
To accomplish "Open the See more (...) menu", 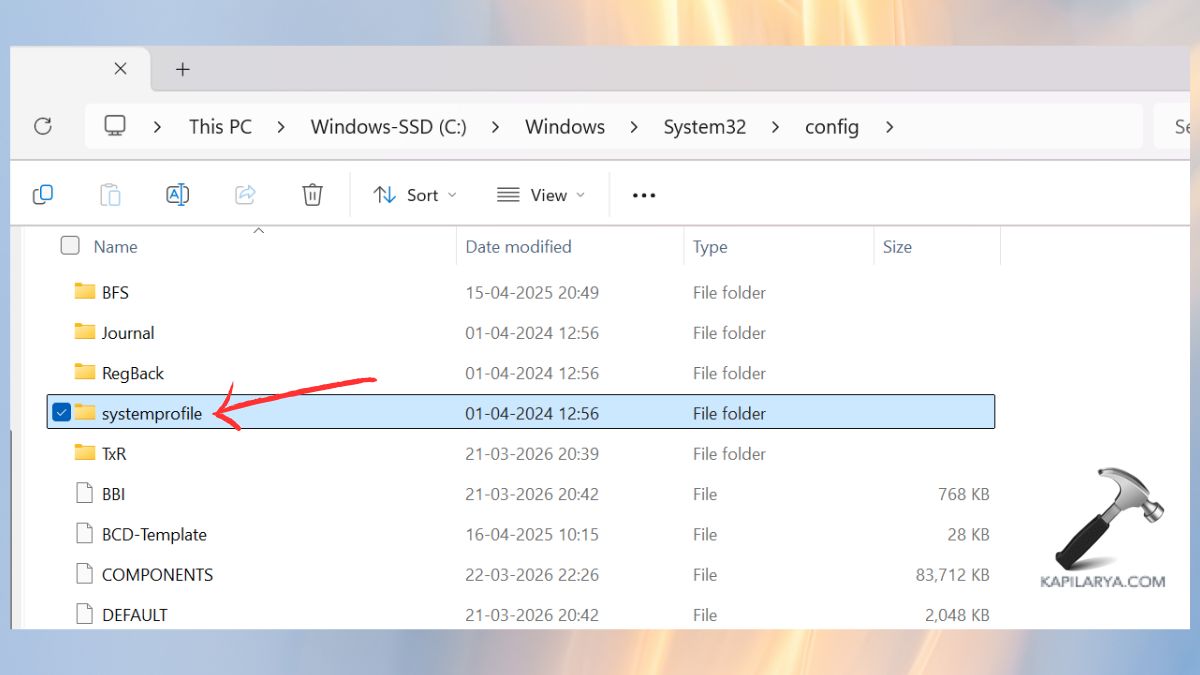I will pyautogui.click(x=643, y=194).
